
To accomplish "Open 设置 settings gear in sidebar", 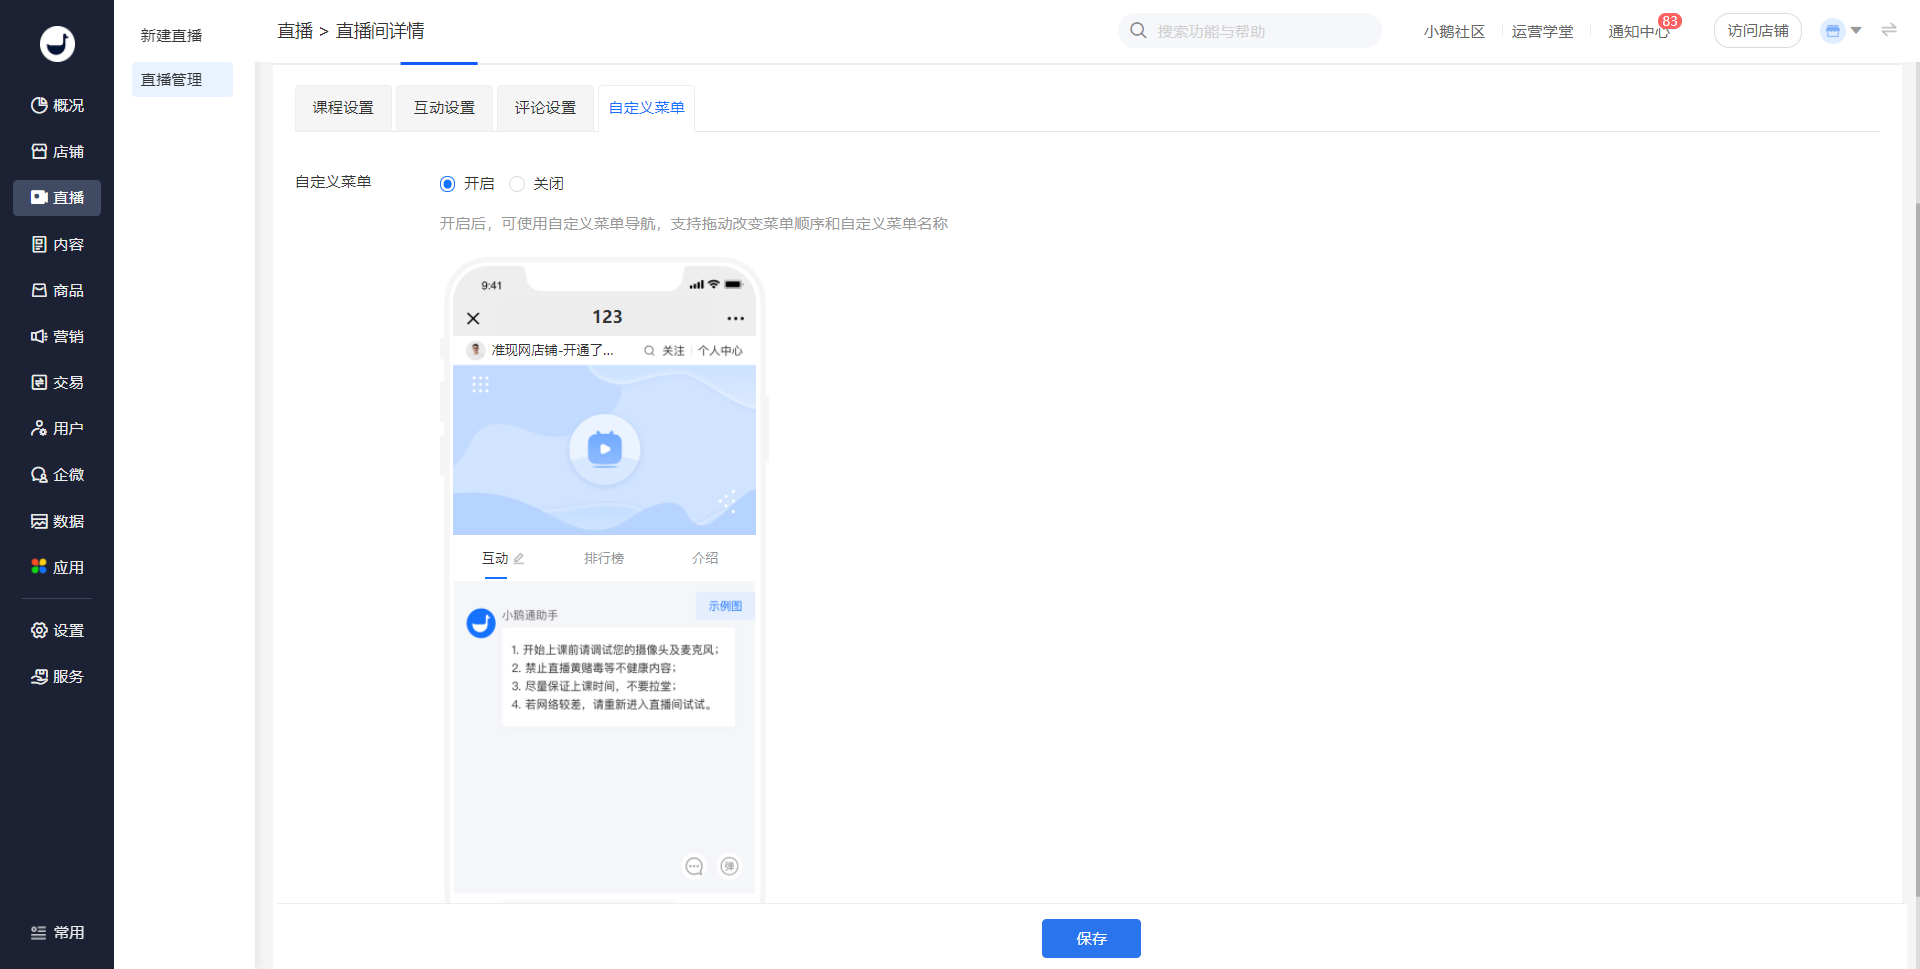I will tap(40, 630).
